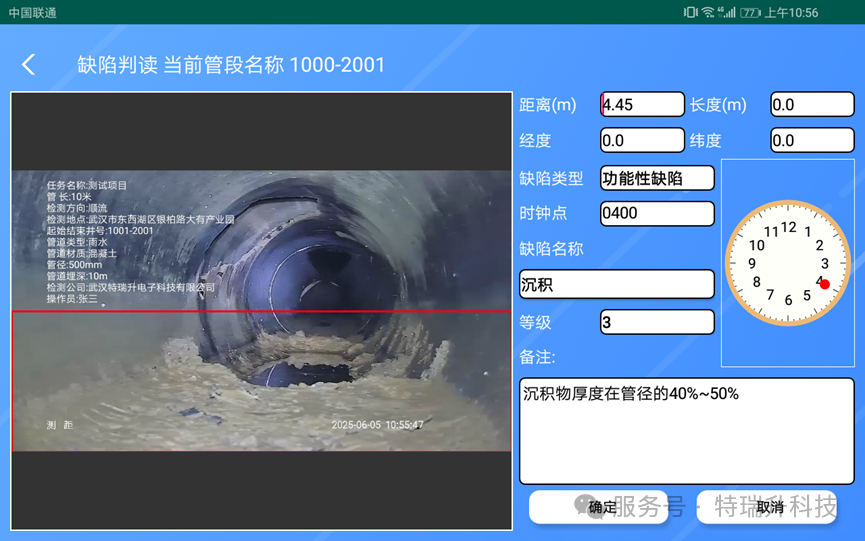The image size is (865, 541).
Task: Click the 纬度 input field
Action: pyautogui.click(x=812, y=140)
